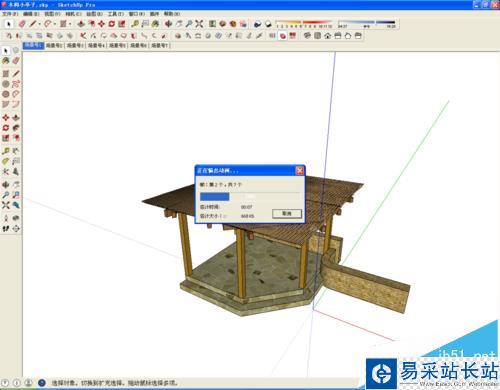
Task: Activate the Move tool in top toolbar
Action: click(x=101, y=24)
